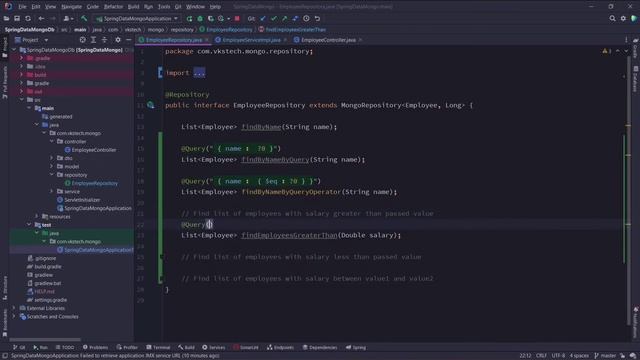Open the Dependencies tool window
Screen dimensions: 640x360
click(320, 347)
